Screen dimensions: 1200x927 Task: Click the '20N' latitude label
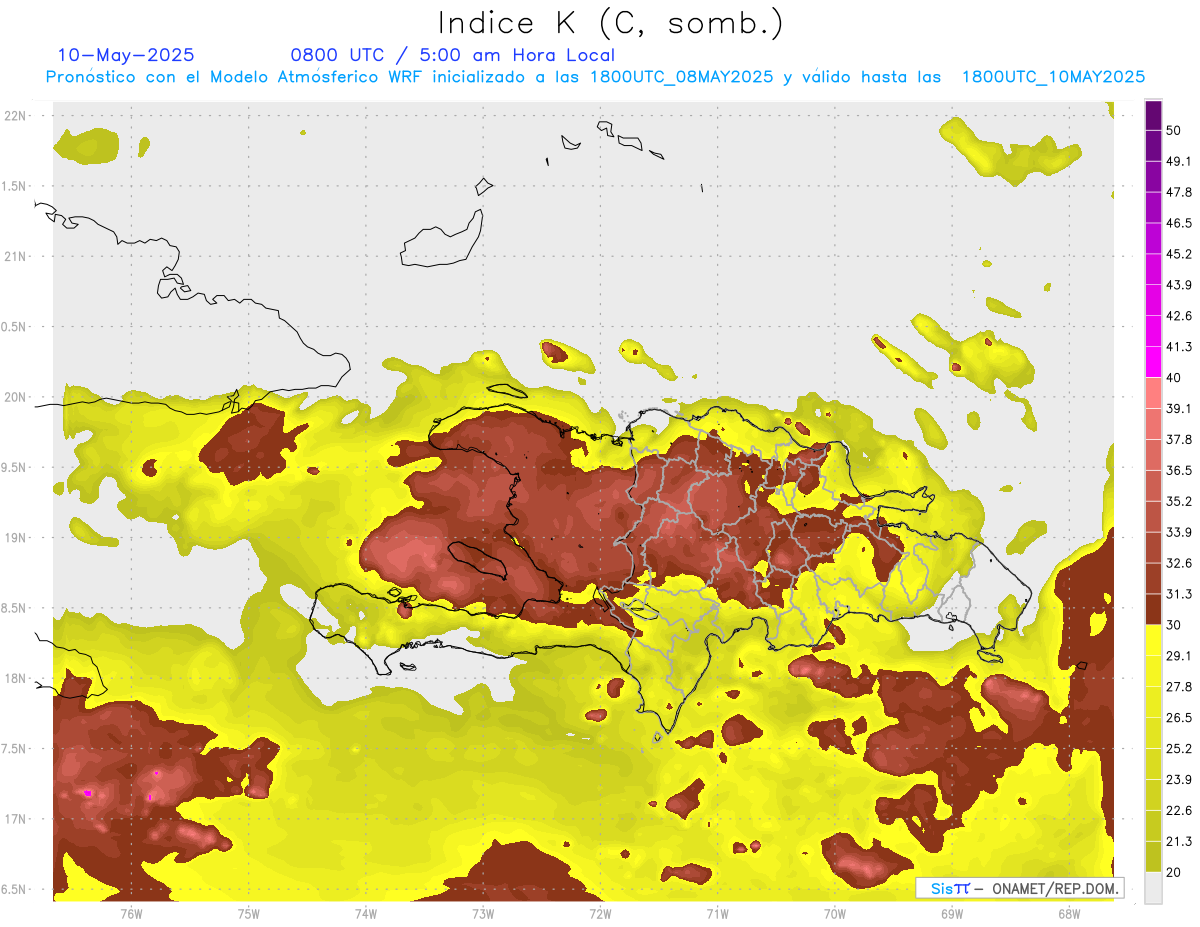[16, 397]
